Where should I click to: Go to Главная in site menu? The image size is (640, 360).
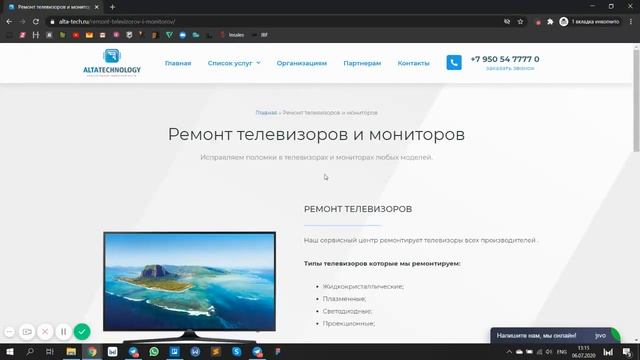[178, 63]
